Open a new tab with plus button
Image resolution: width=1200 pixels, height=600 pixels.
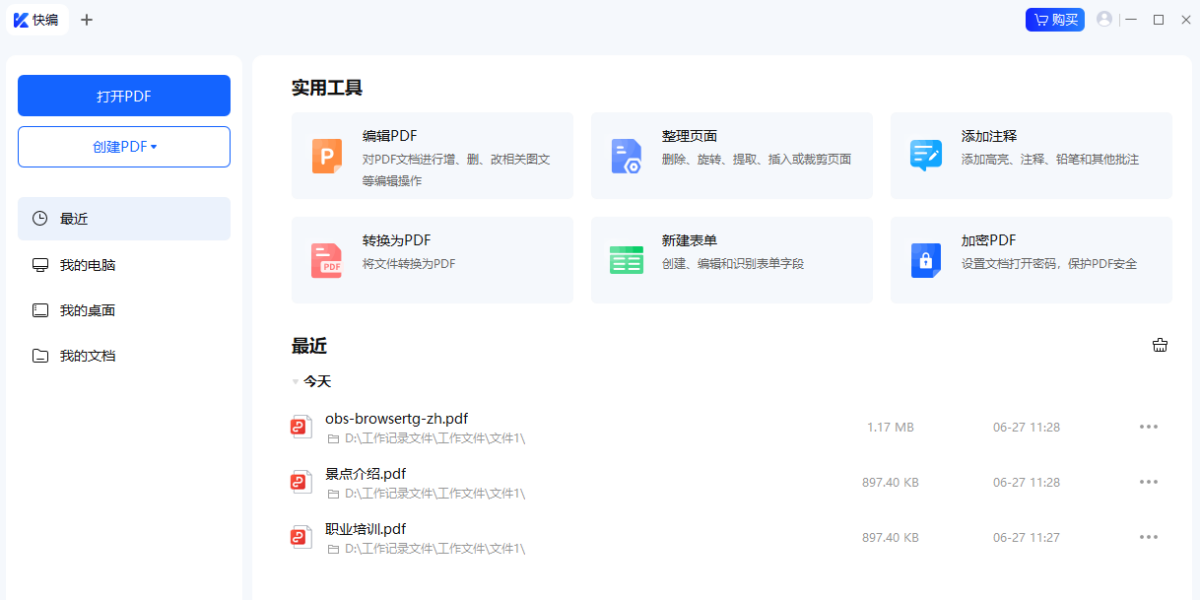coord(86,20)
